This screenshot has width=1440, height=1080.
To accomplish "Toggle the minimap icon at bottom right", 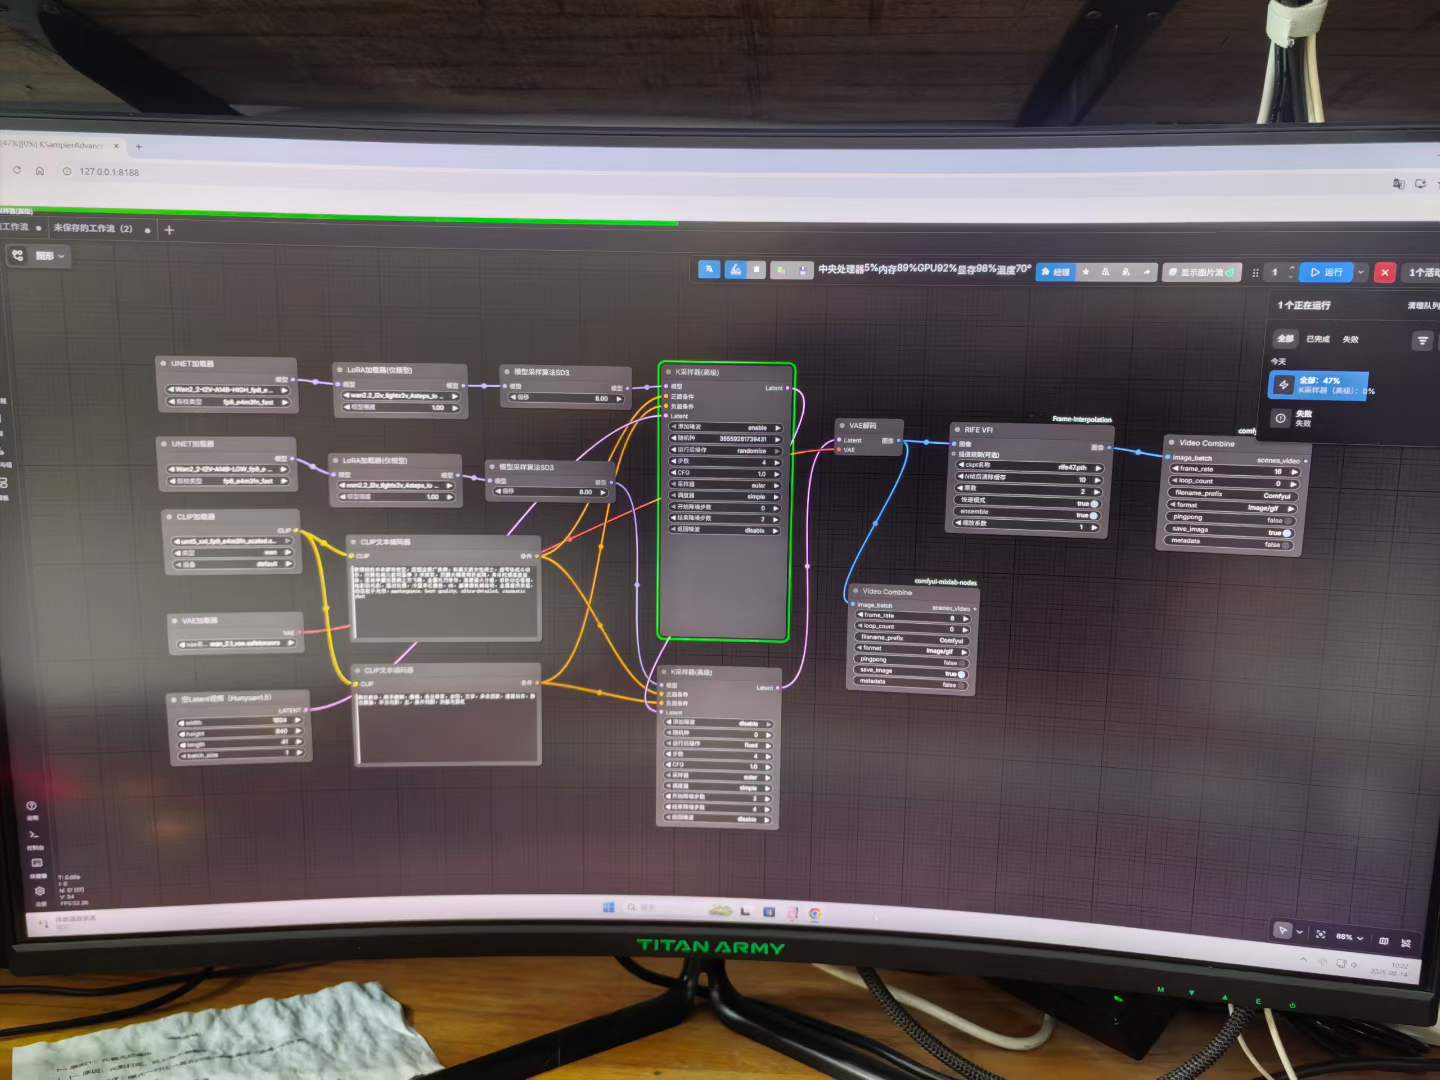I will coord(1384,940).
